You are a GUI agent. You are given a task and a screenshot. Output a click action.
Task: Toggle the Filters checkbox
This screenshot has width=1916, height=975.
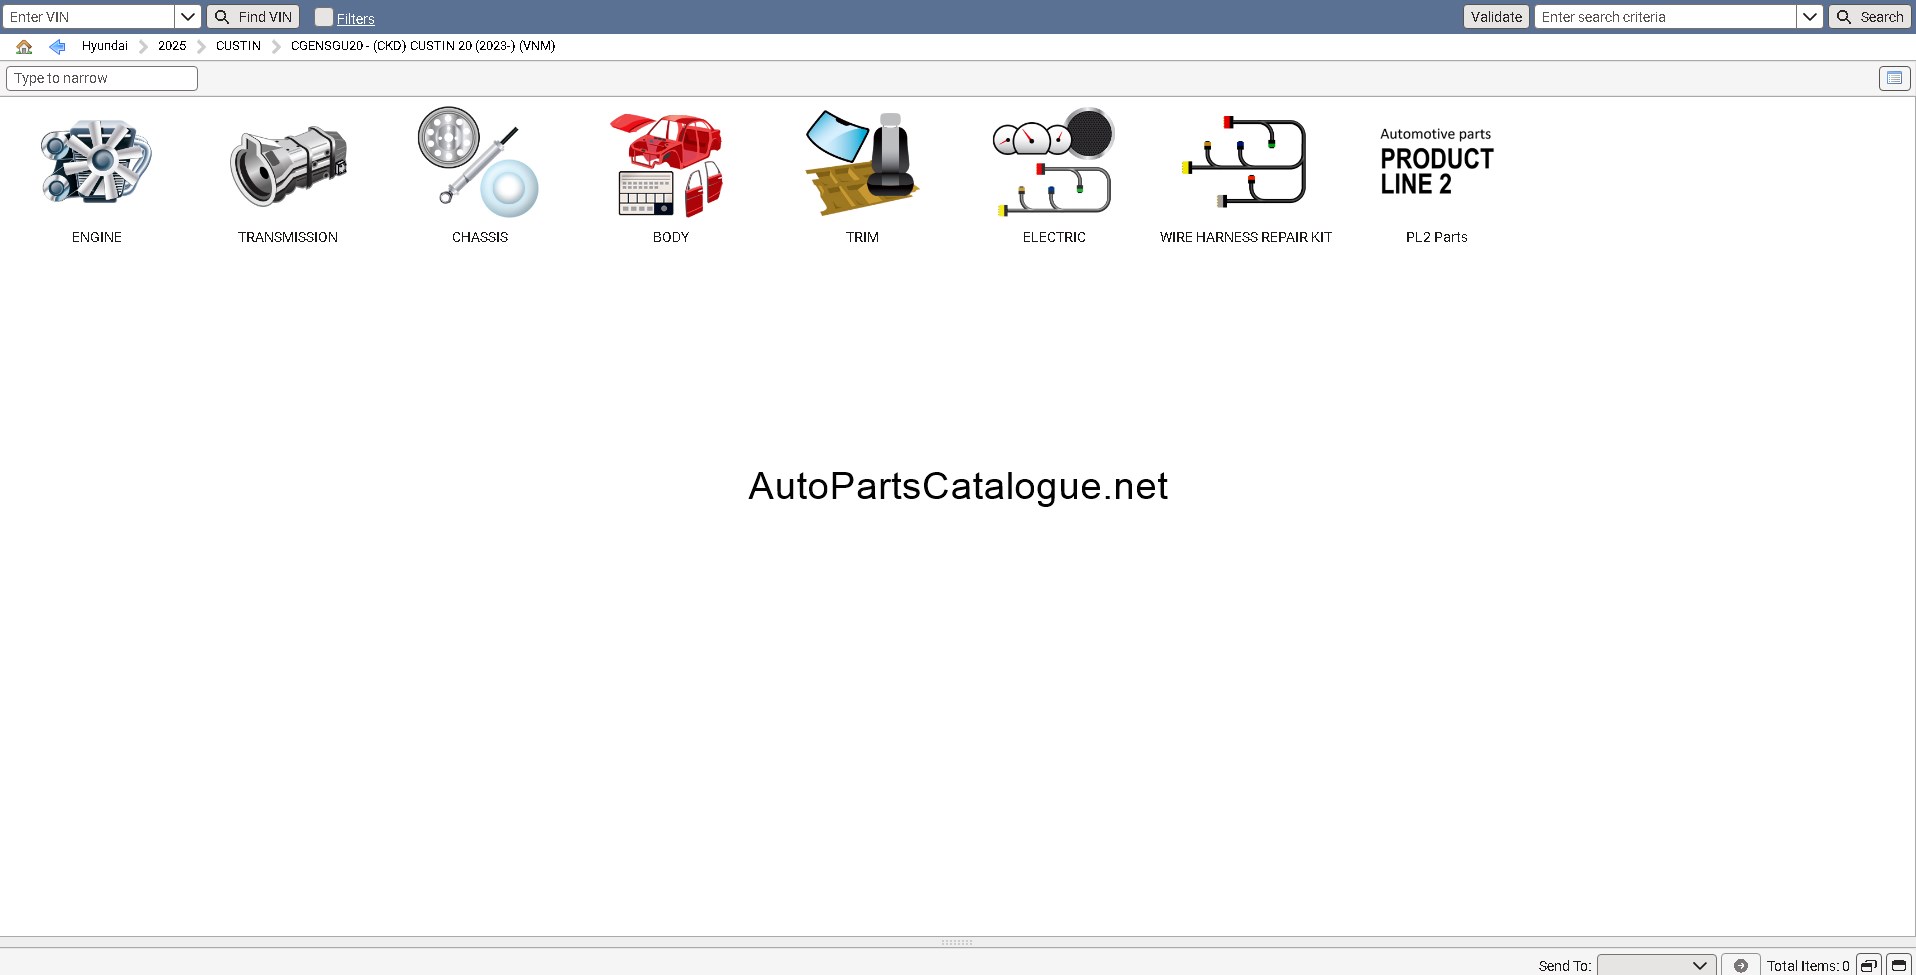pos(323,17)
